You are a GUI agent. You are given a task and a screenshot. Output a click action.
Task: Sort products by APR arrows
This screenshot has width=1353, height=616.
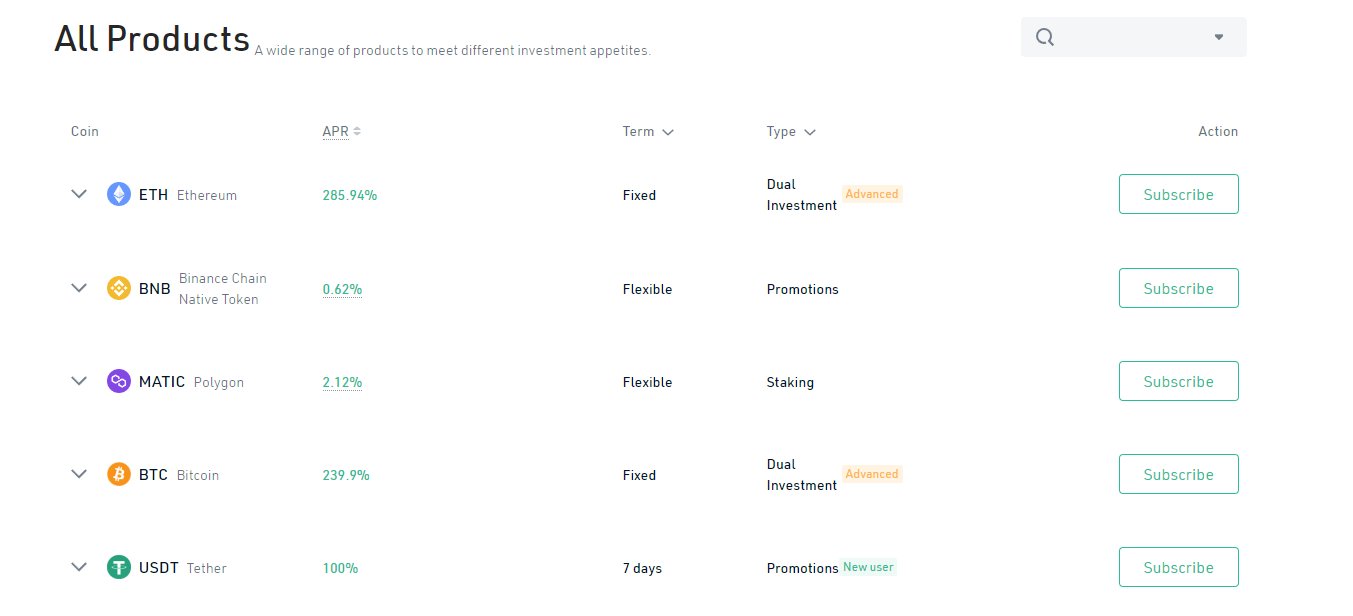click(357, 131)
